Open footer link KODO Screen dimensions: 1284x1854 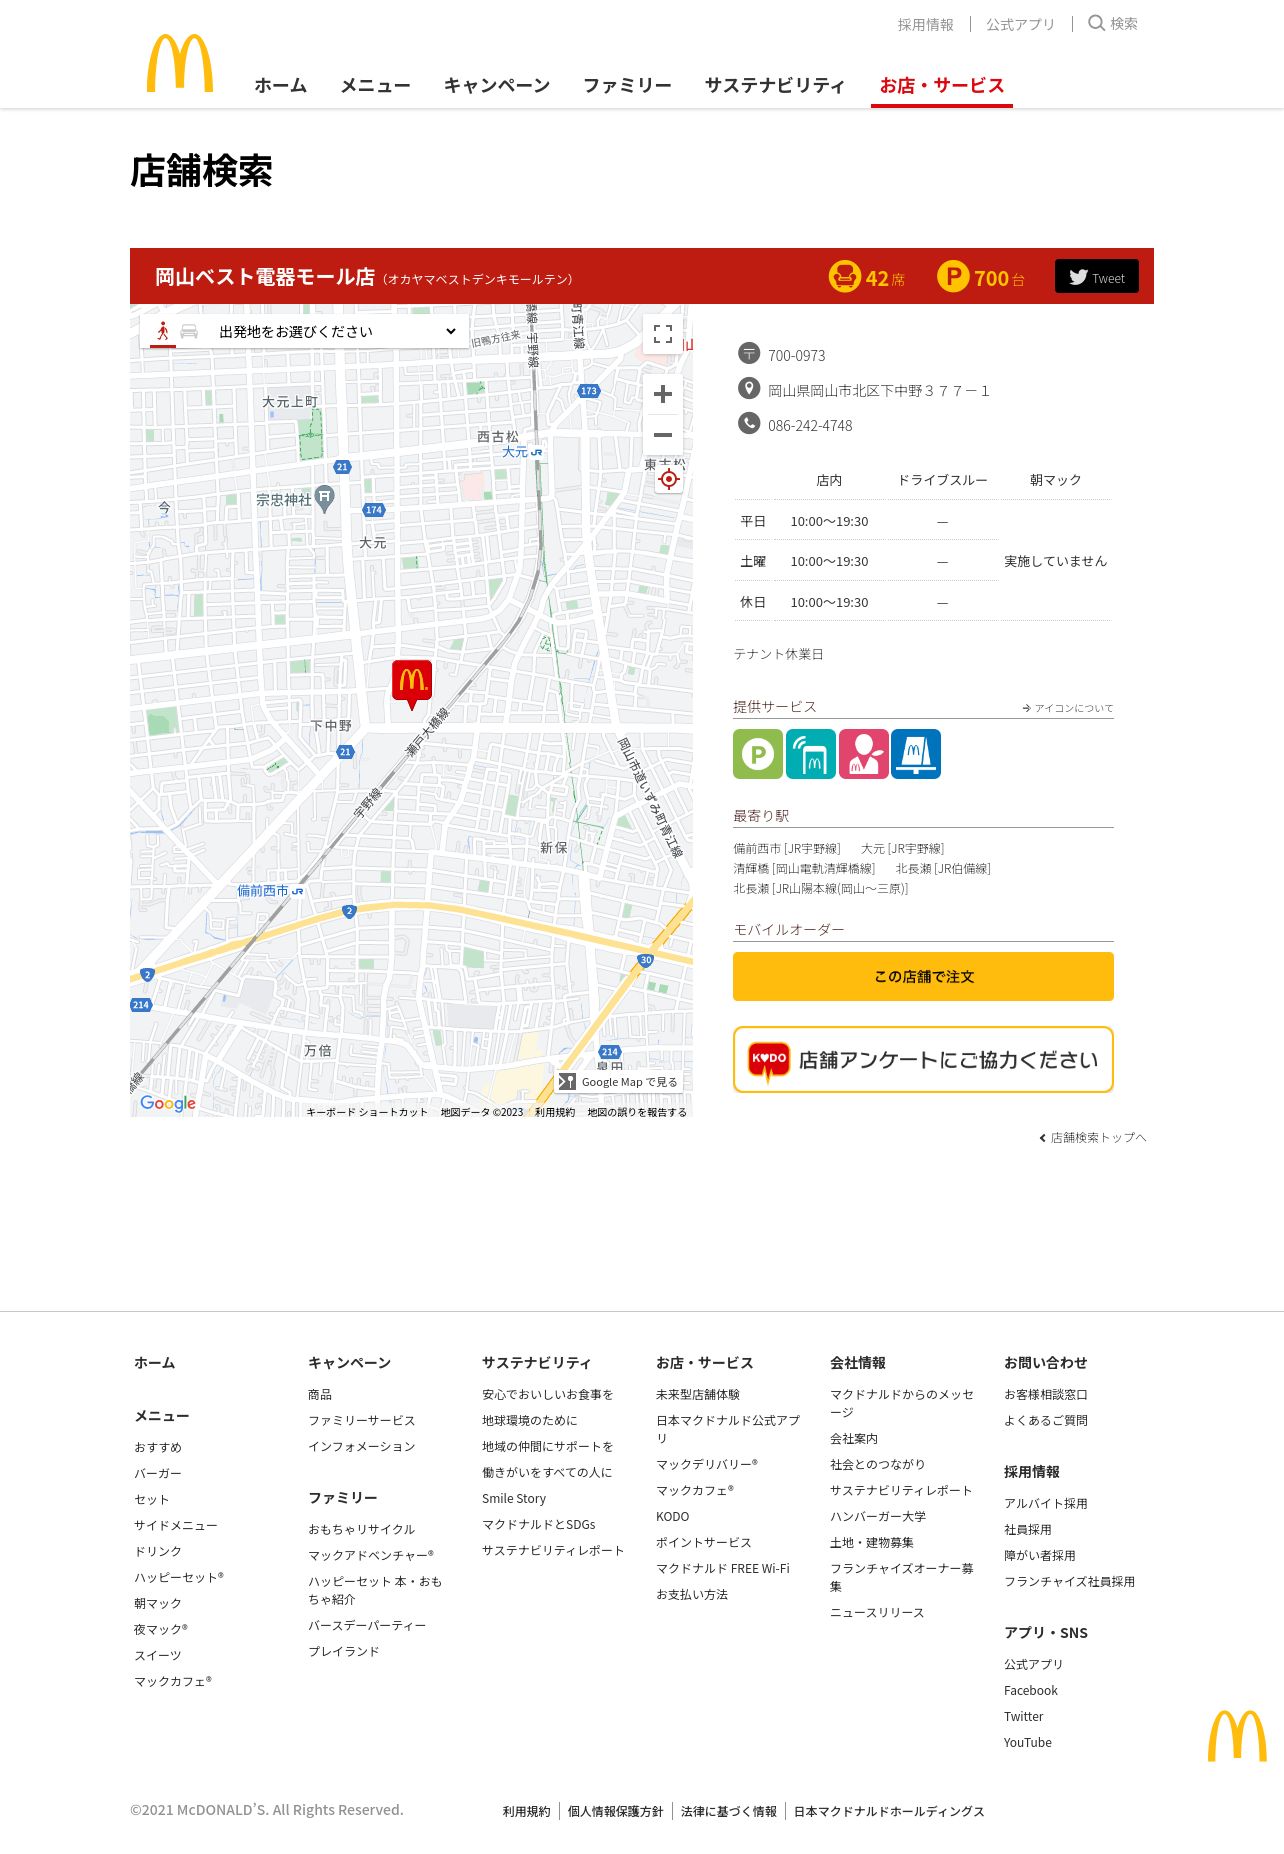pos(673,1516)
